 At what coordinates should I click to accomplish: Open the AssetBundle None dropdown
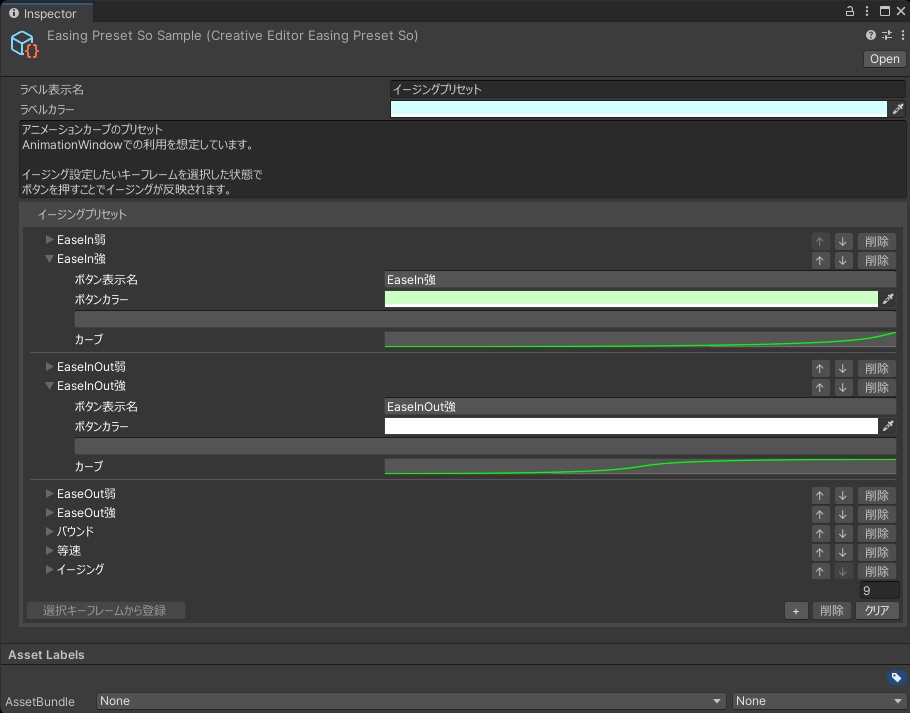tap(410, 701)
